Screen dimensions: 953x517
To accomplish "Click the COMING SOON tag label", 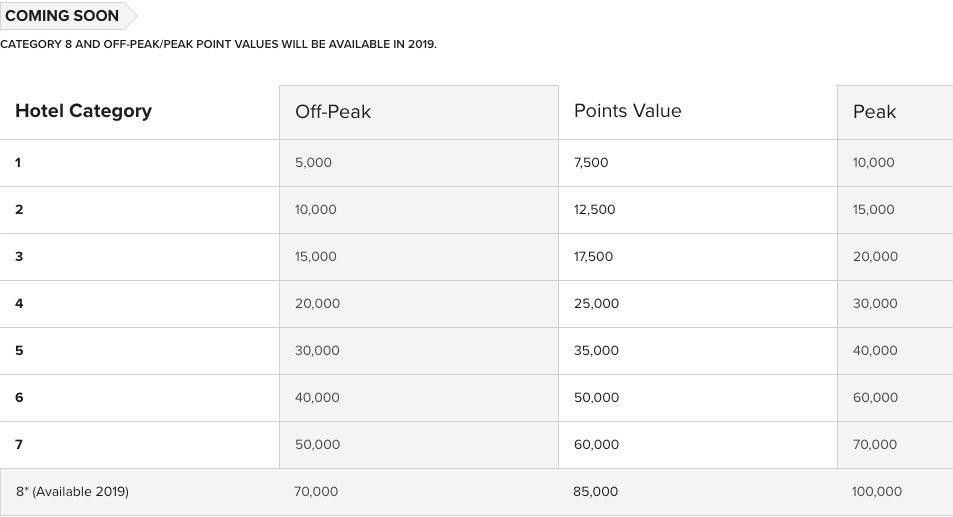I will click(62, 16).
